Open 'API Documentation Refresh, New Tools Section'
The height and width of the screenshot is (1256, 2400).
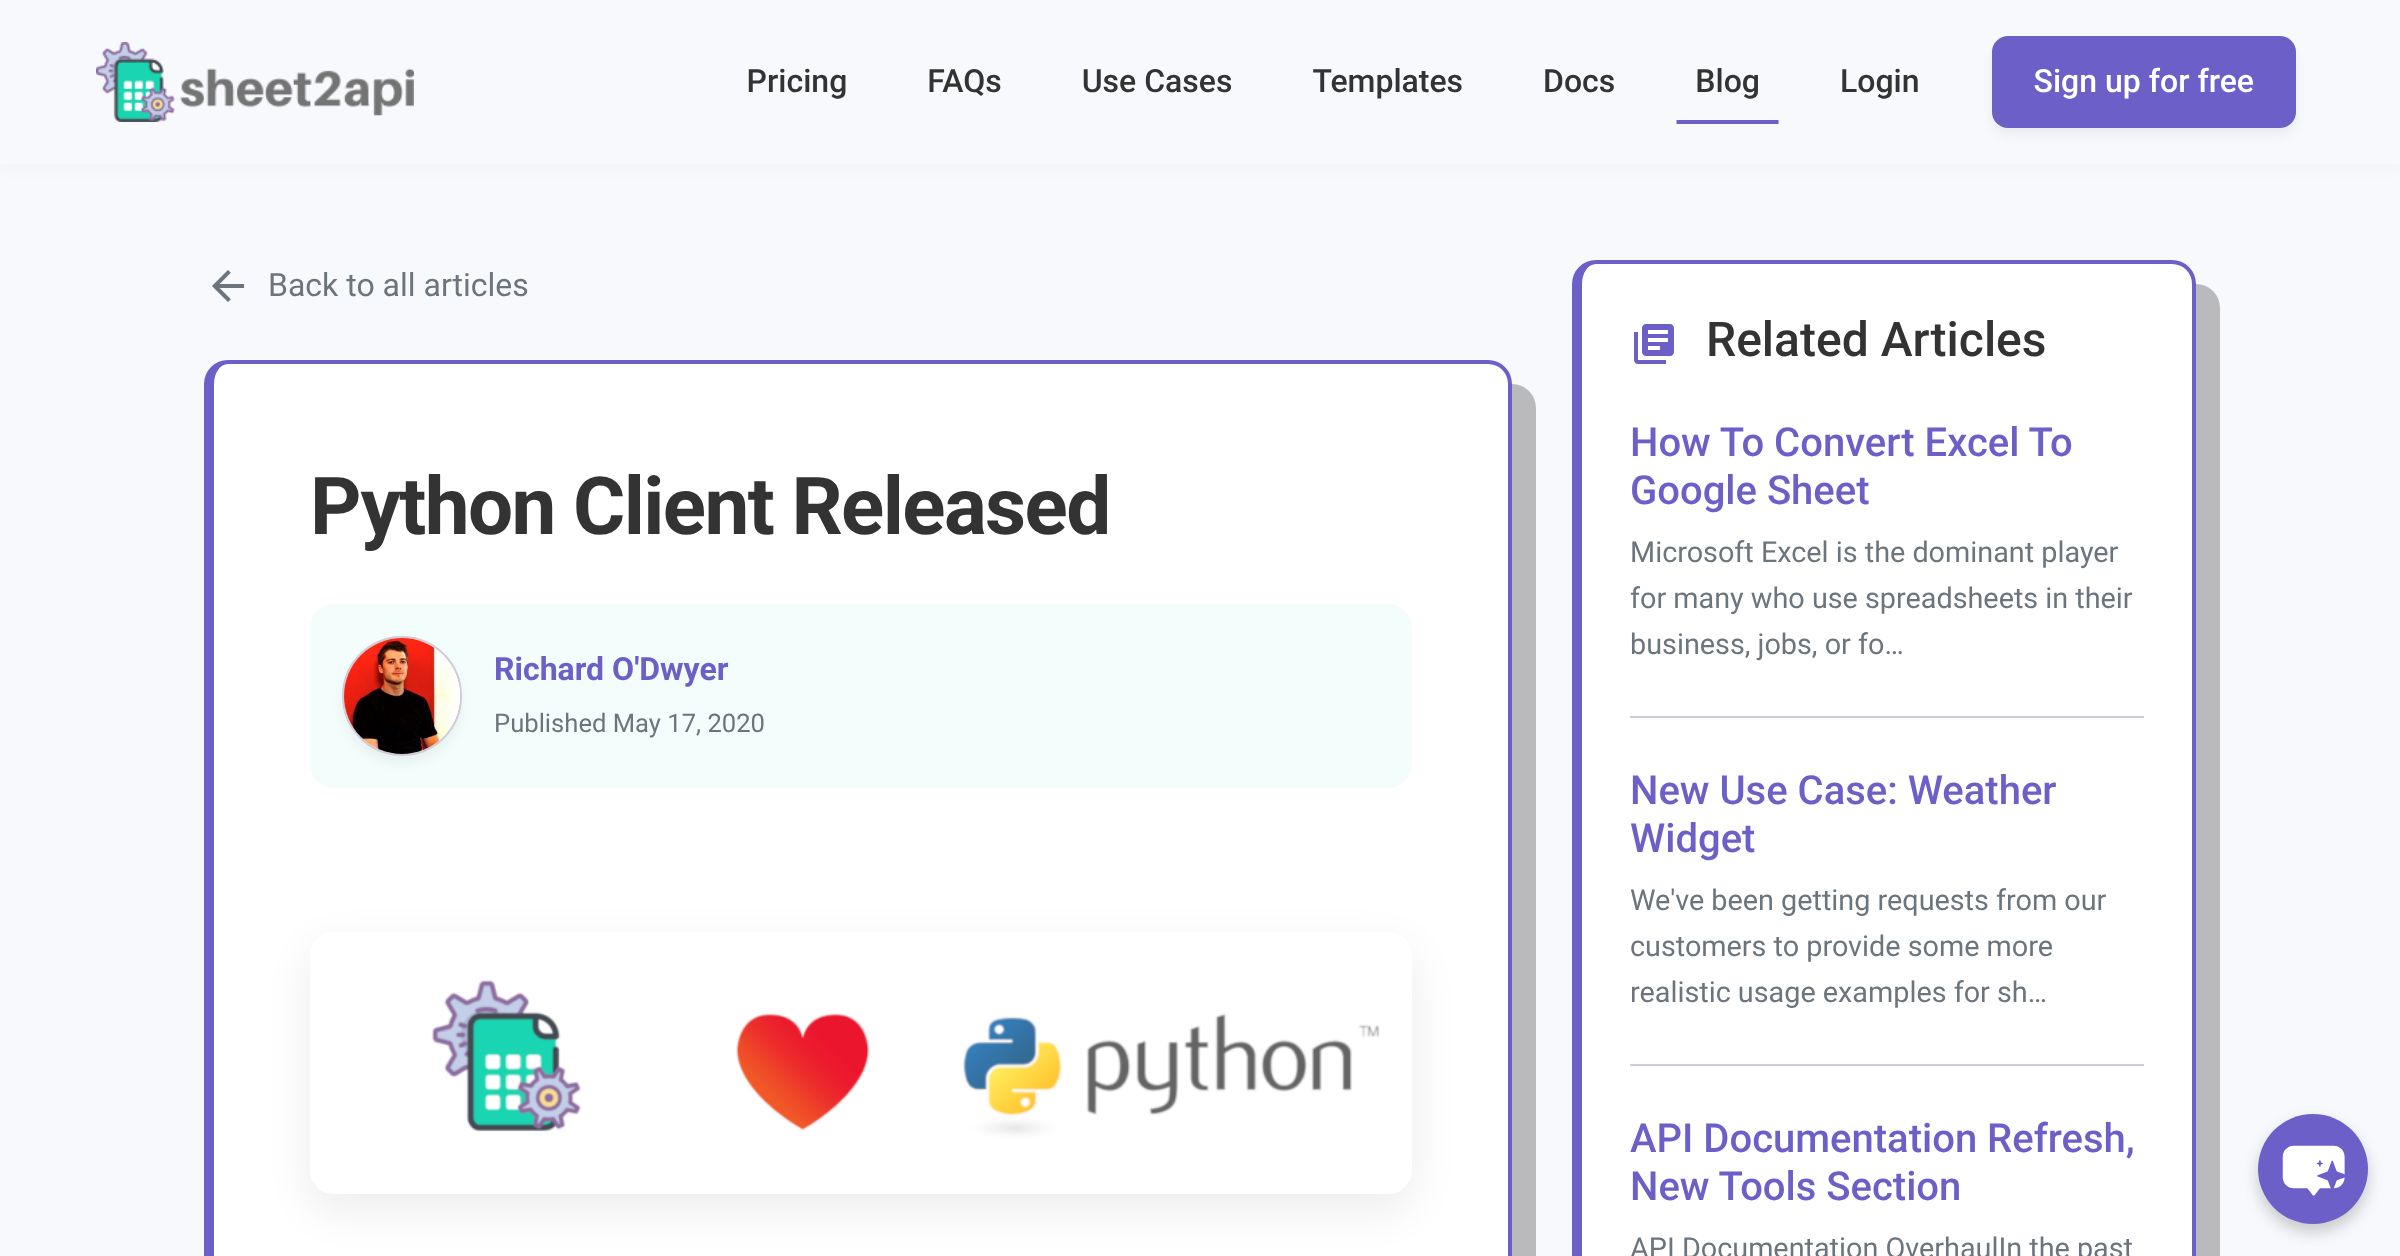pyautogui.click(x=1882, y=1161)
